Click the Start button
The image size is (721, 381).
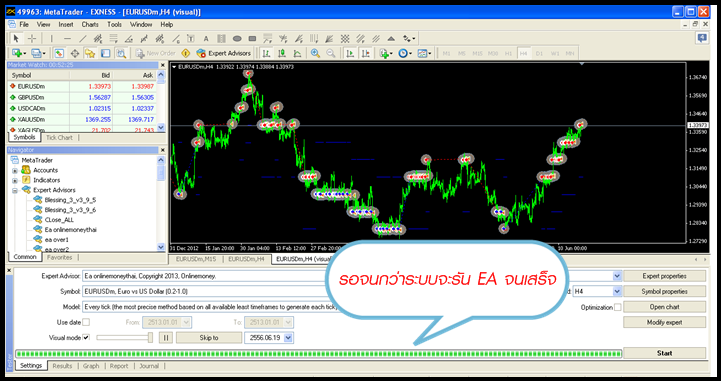click(x=664, y=353)
